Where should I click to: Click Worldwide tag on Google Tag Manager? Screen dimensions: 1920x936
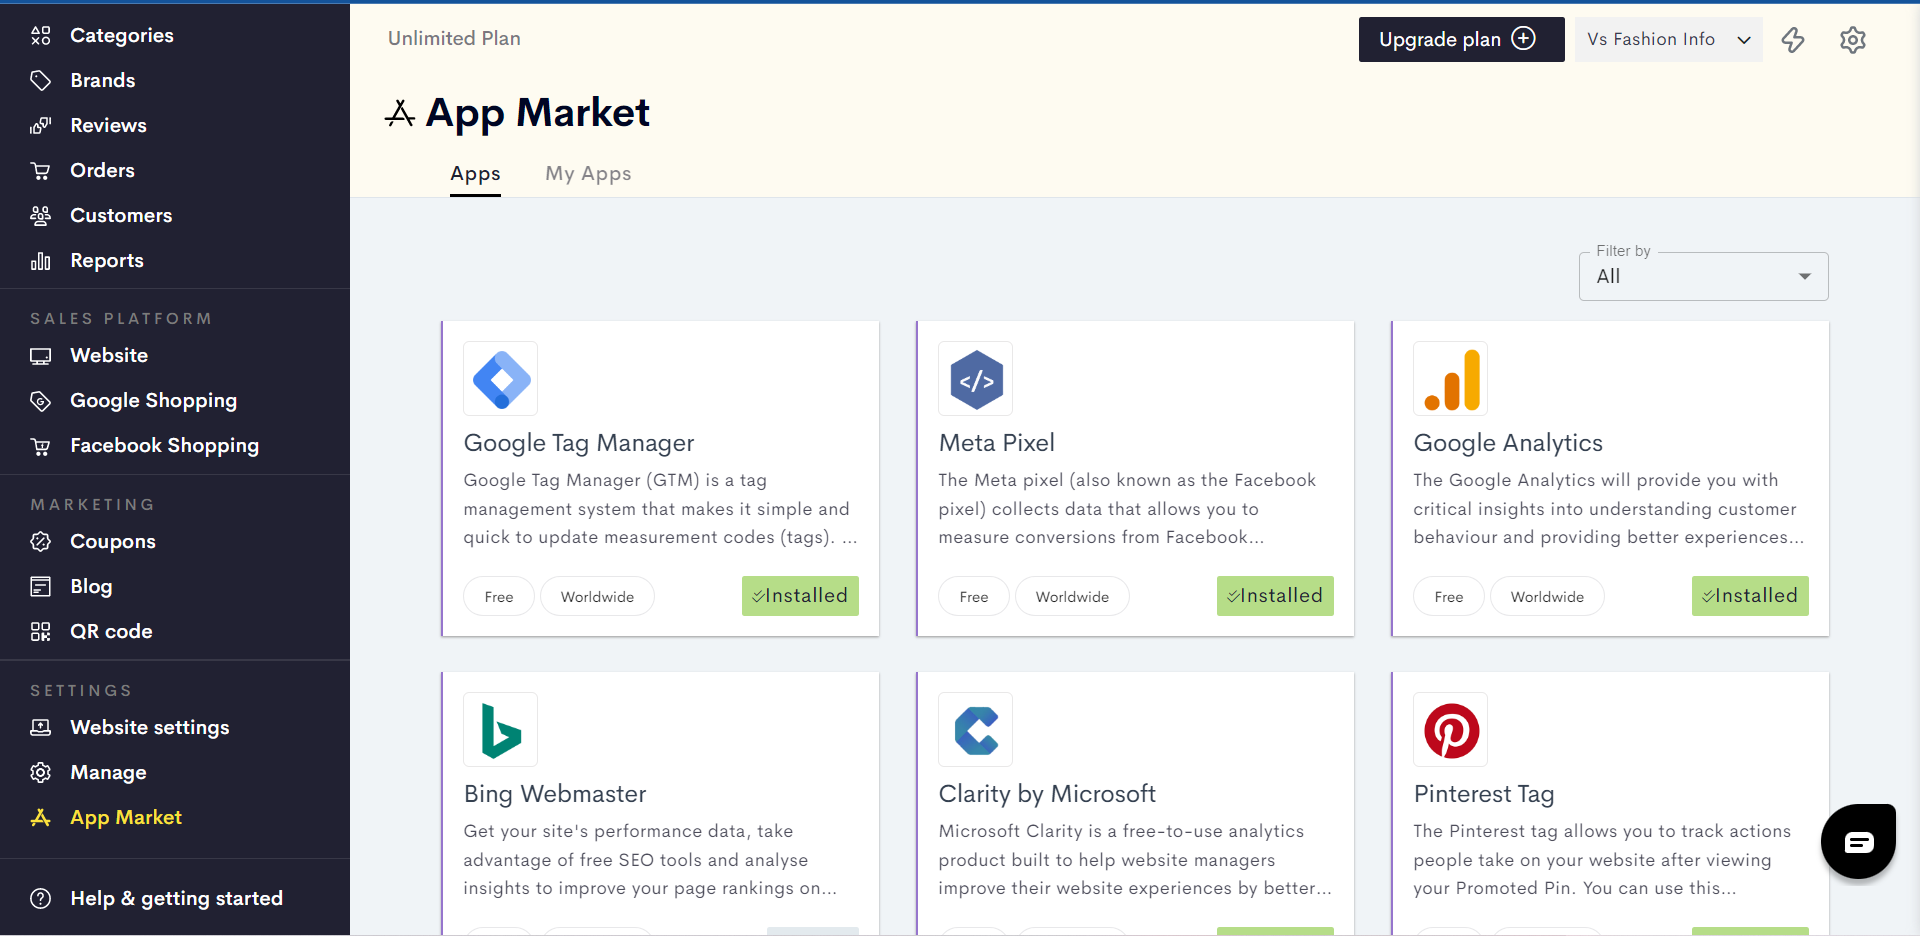(597, 597)
